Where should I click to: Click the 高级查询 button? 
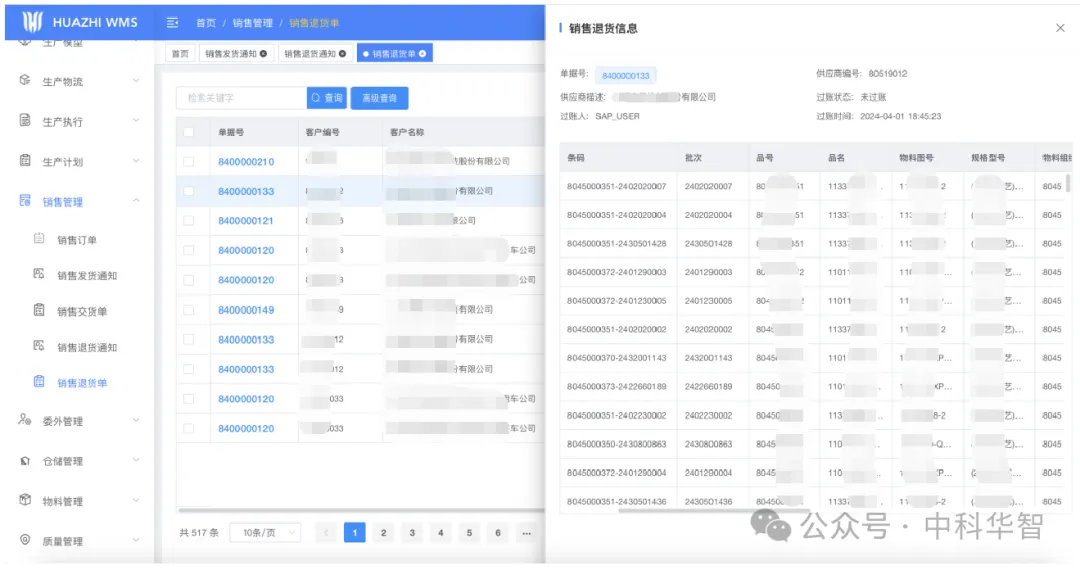(379, 98)
